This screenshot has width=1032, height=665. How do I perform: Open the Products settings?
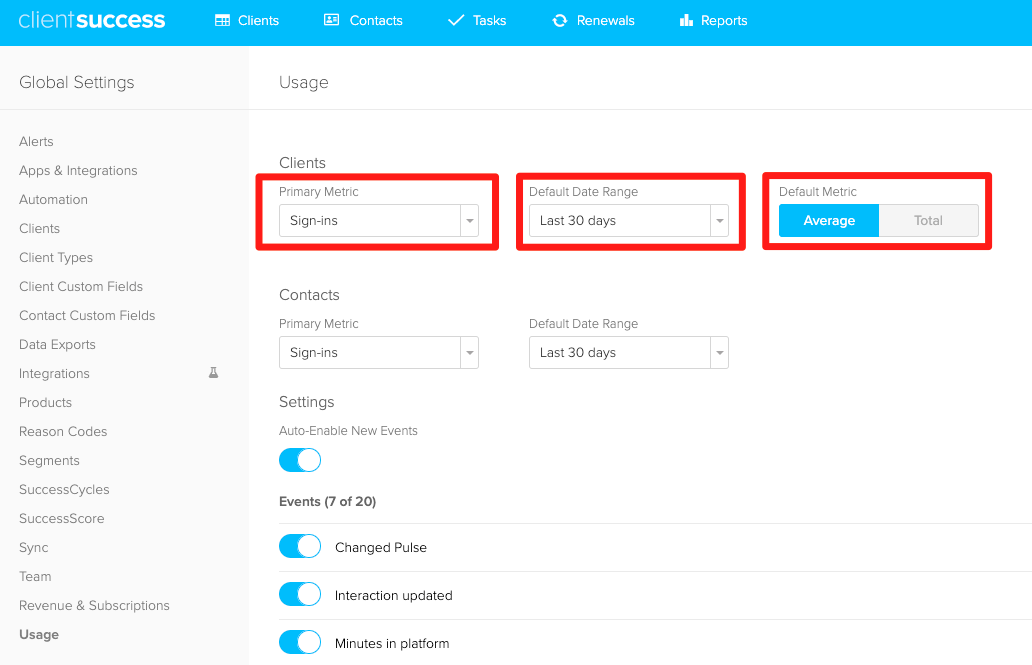coord(45,402)
